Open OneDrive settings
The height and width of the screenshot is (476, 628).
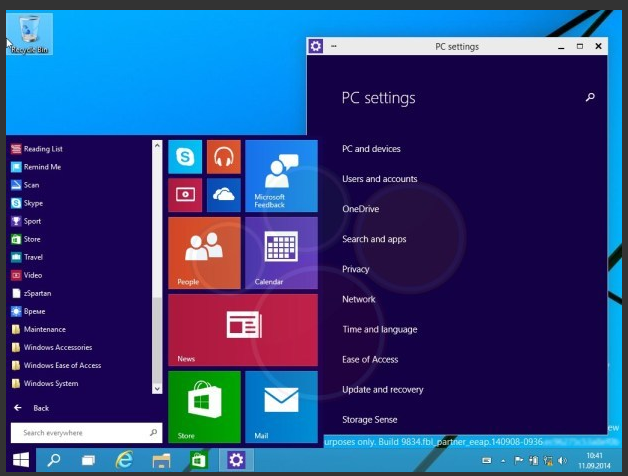(360, 209)
